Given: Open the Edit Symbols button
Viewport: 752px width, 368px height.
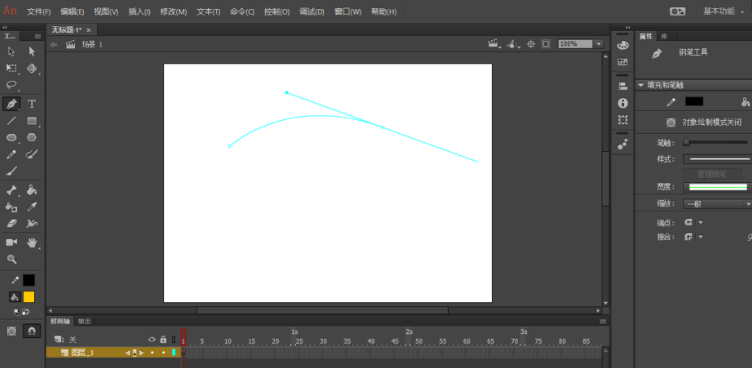Looking at the screenshot, I should click(x=513, y=44).
